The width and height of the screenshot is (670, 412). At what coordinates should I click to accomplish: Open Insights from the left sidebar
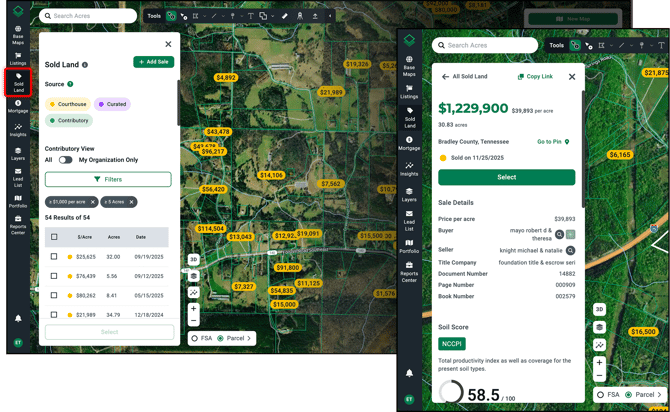(18, 130)
